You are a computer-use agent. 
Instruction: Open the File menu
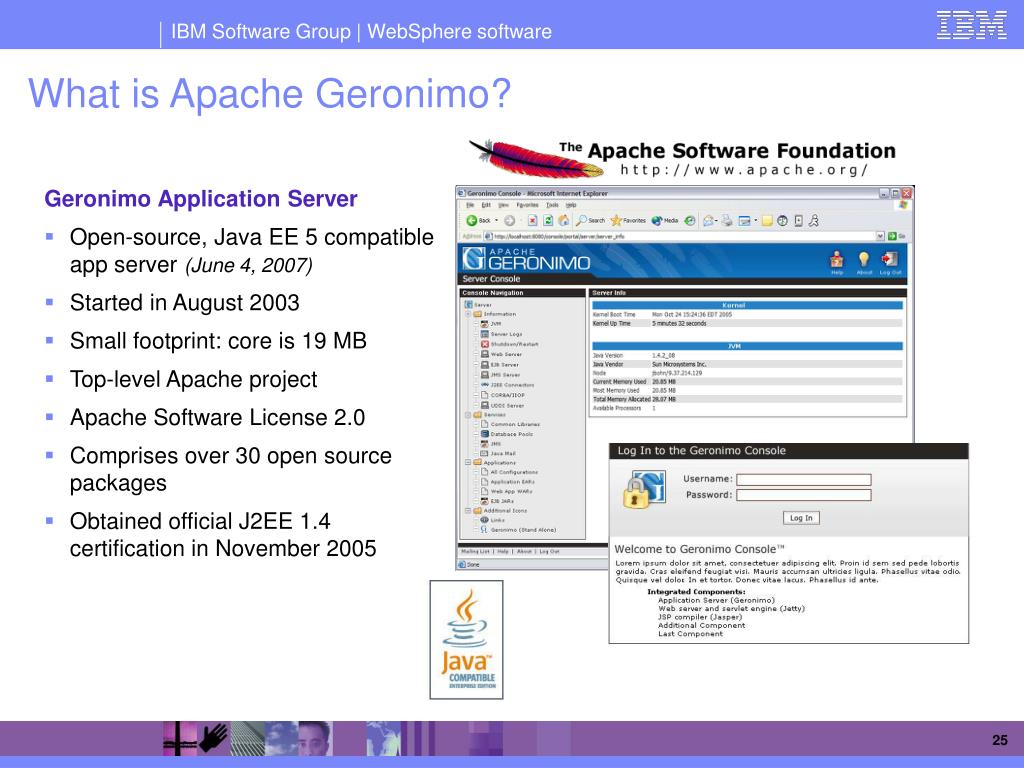[470, 205]
